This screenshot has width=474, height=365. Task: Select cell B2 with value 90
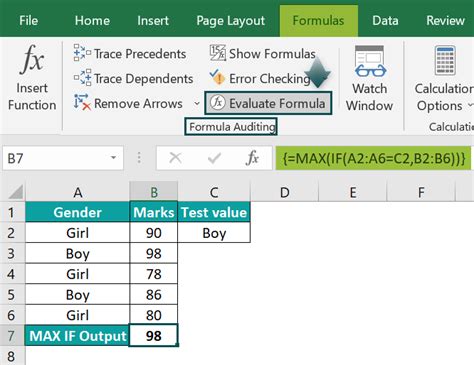[x=154, y=233]
